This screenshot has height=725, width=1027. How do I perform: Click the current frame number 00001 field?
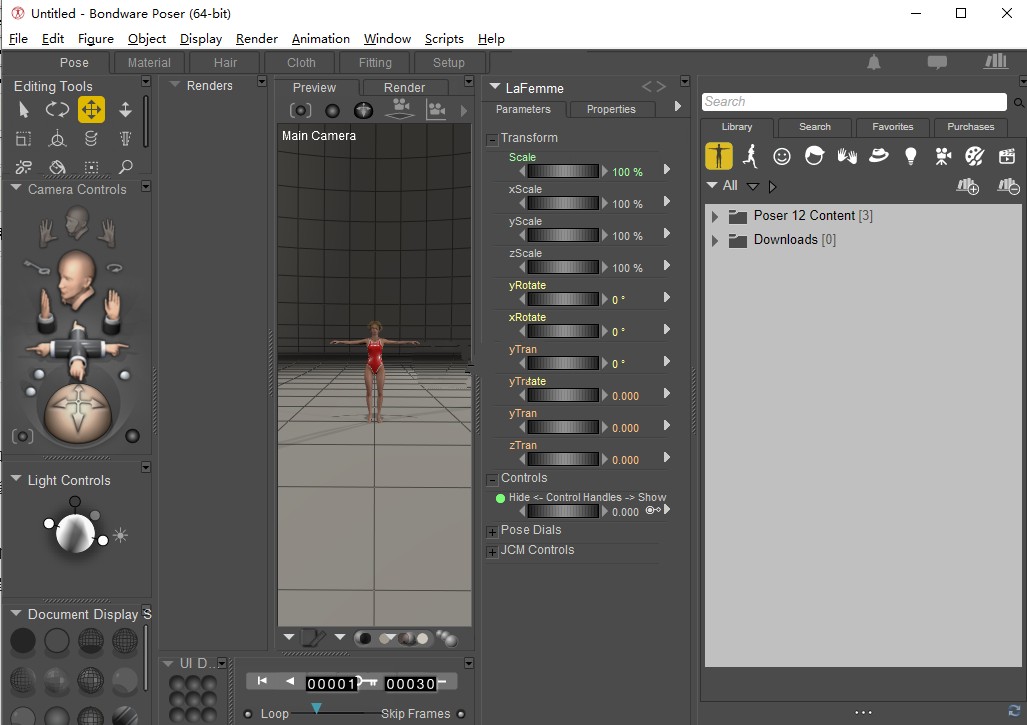(331, 684)
